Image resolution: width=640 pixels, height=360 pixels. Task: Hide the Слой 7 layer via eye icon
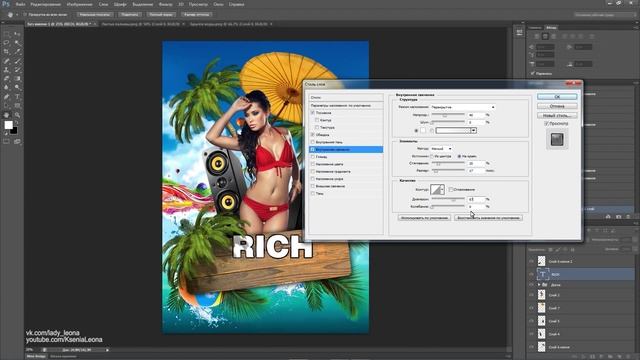pos(531,308)
